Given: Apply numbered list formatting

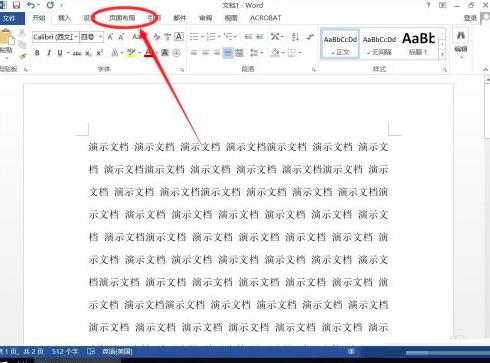Looking at the screenshot, I should (211, 37).
